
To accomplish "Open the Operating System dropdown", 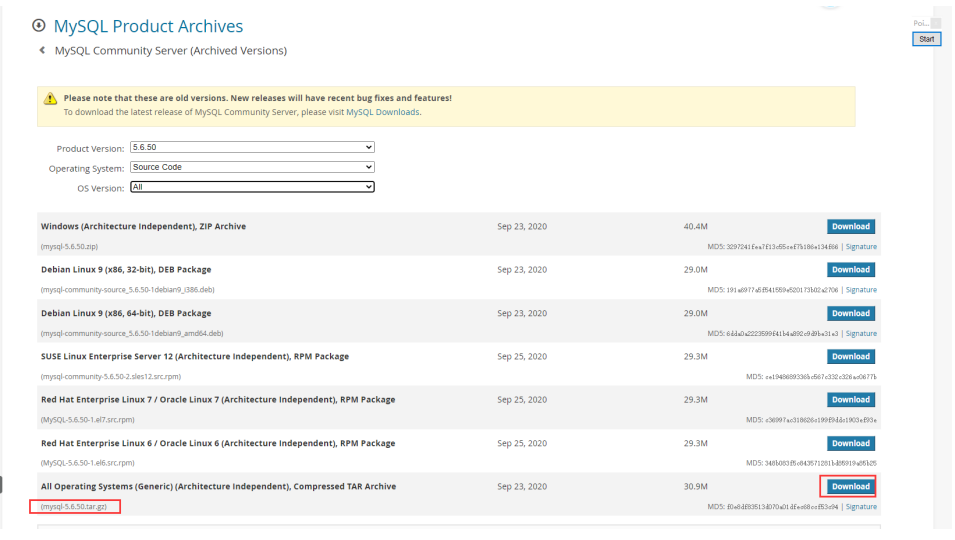I will (252, 167).
